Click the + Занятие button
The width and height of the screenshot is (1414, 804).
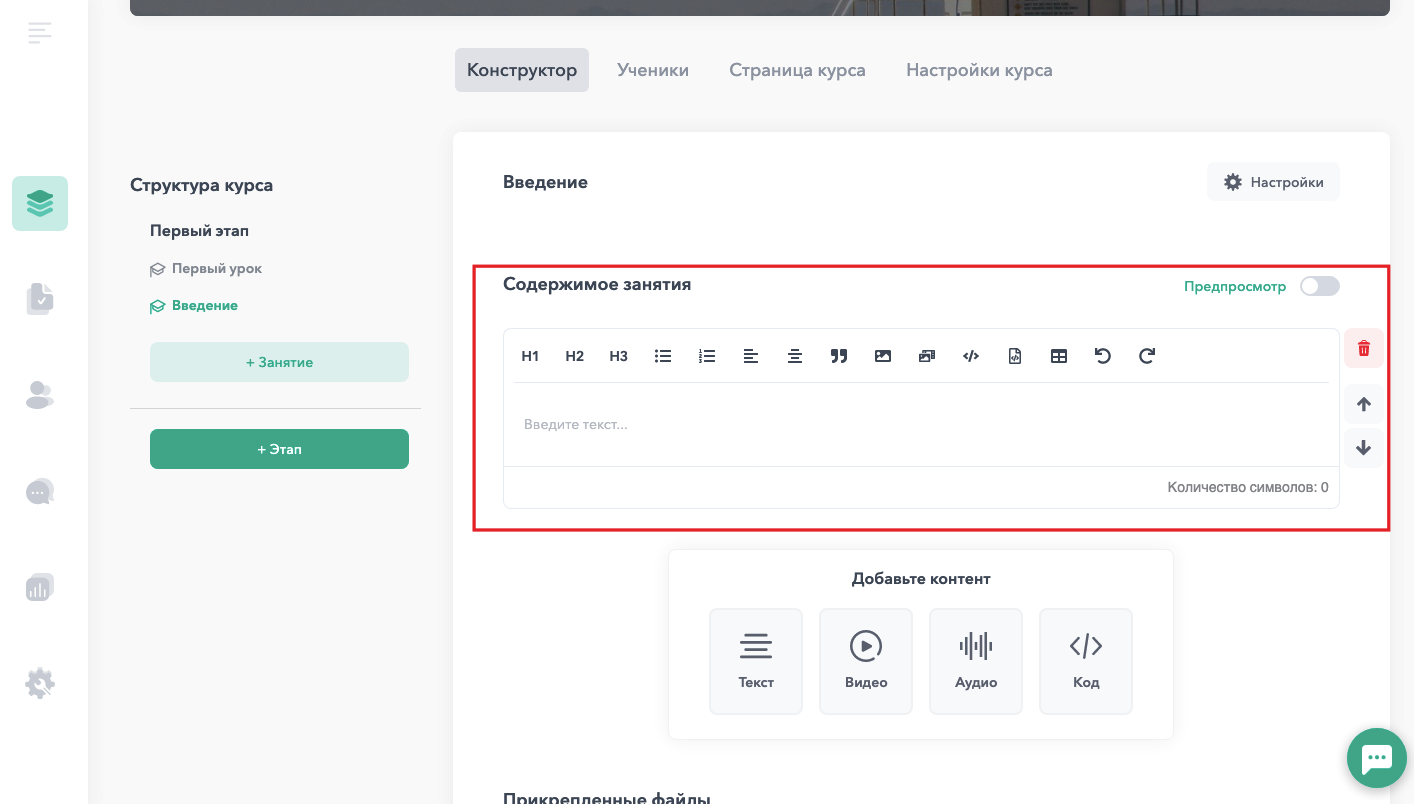(279, 362)
